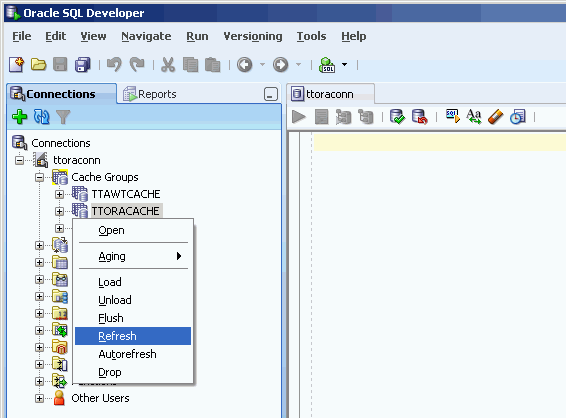566x418 pixels.
Task: Open the View menu
Action: (93, 36)
